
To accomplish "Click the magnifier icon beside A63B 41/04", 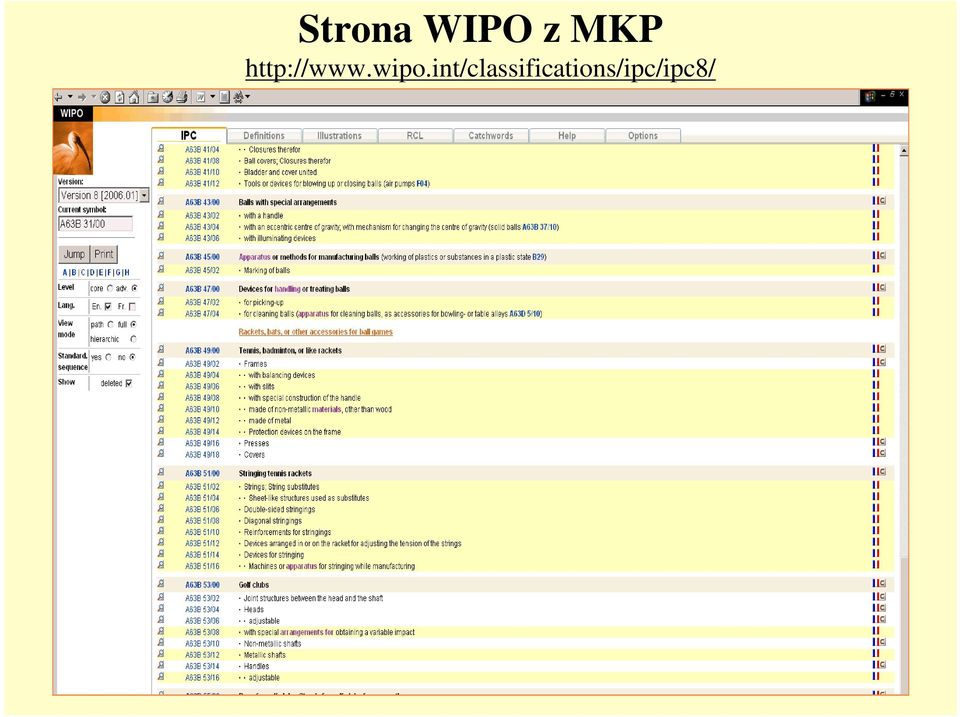I will 161,149.
